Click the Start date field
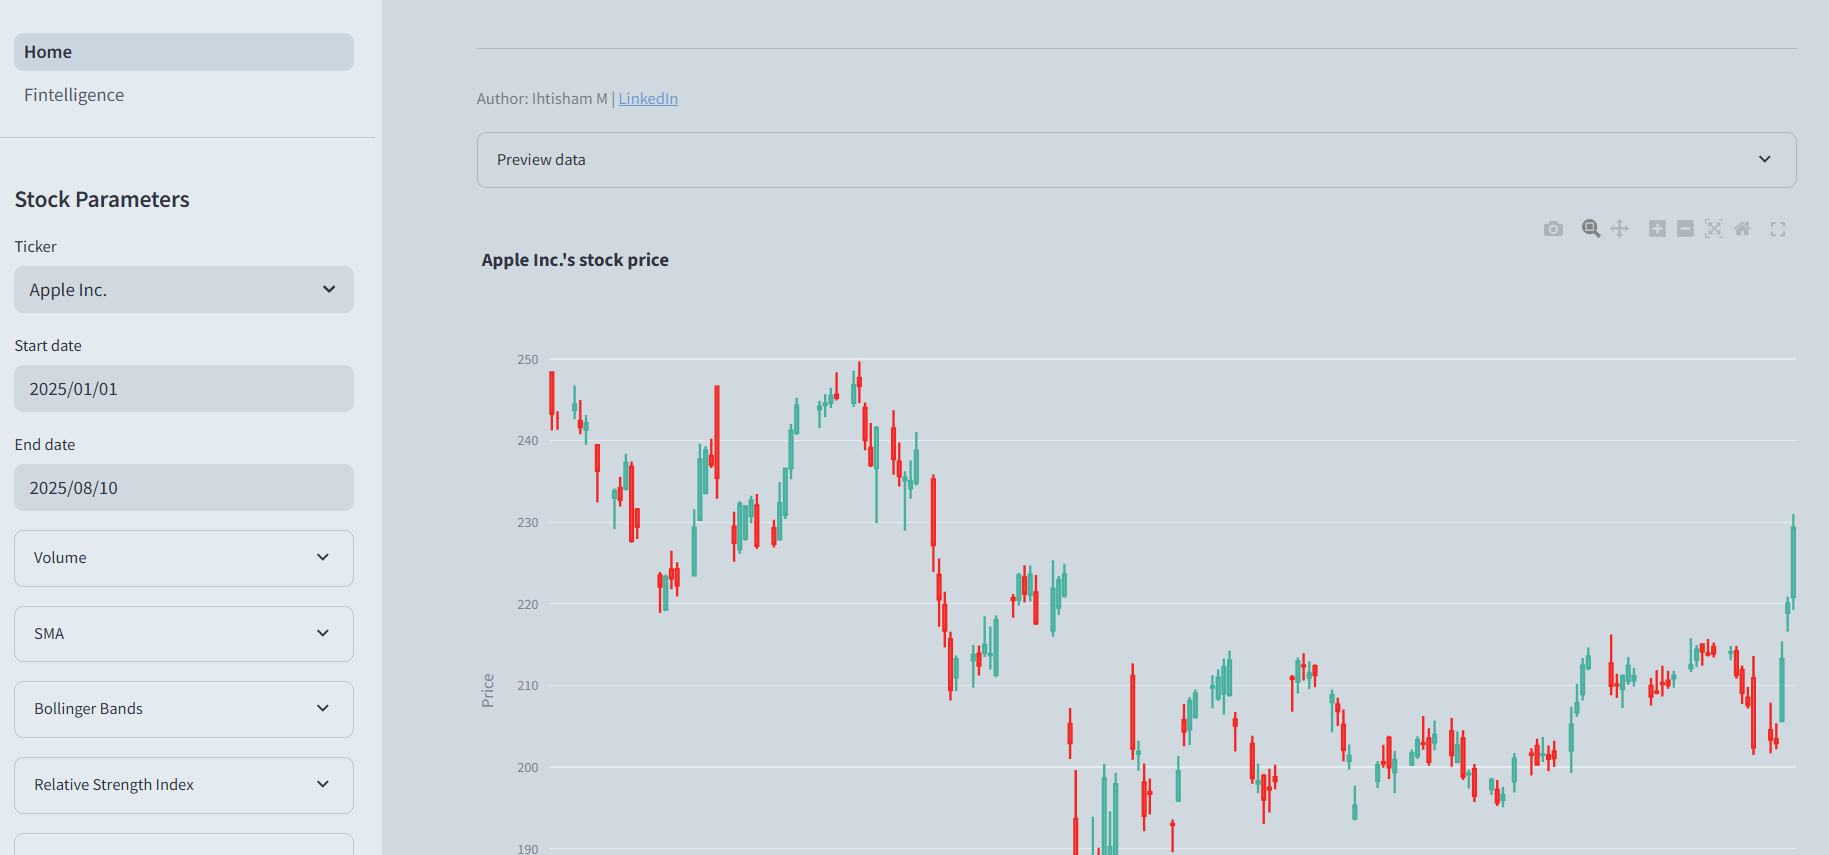 coord(184,389)
